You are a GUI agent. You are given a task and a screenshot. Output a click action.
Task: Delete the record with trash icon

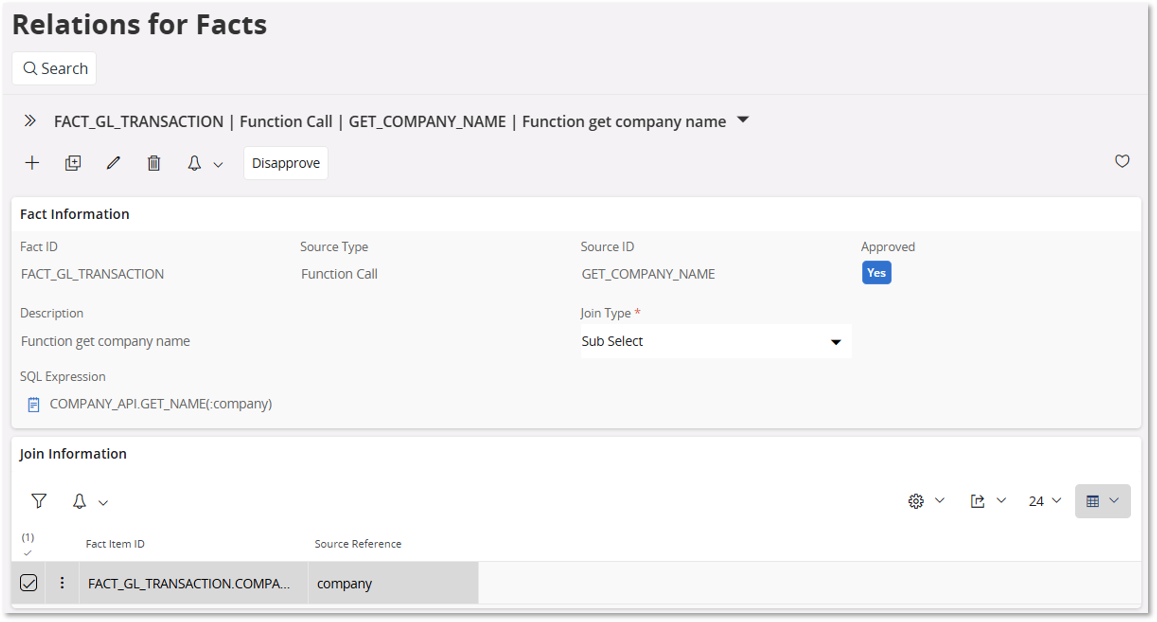(153, 163)
